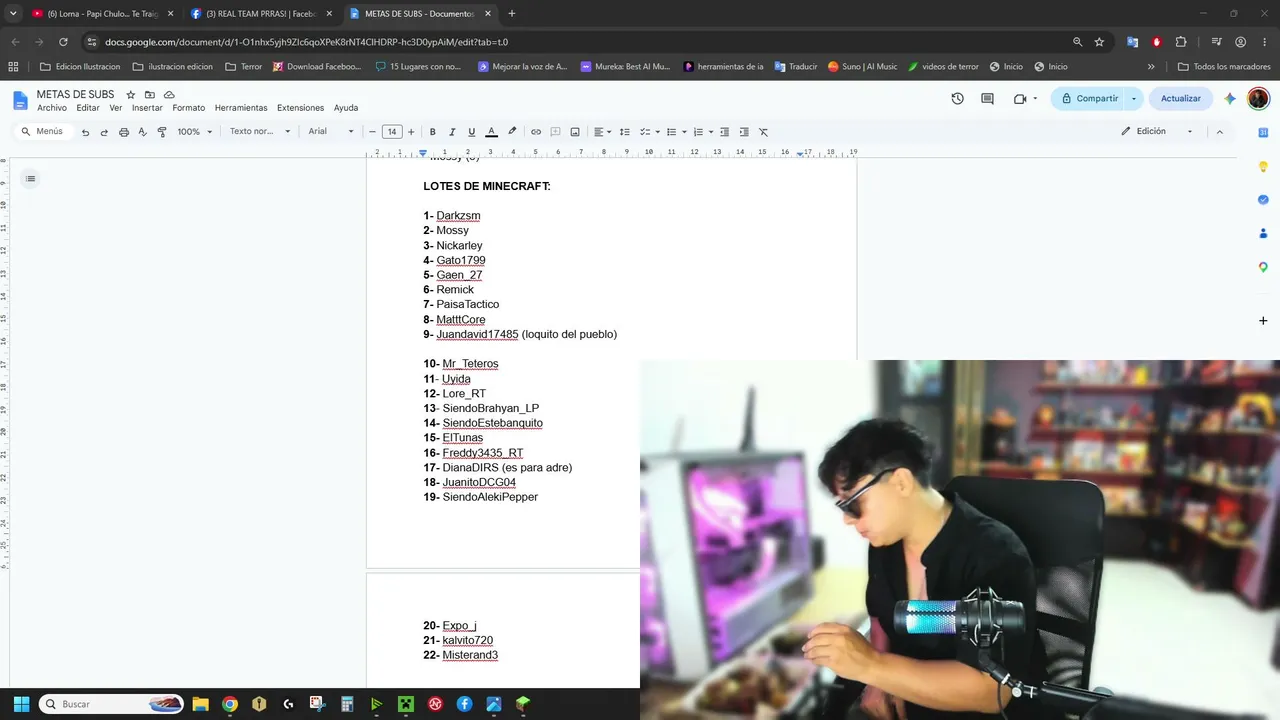The width and height of the screenshot is (1280, 720).
Task: Redo the last undone action
Action: pyautogui.click(x=104, y=132)
